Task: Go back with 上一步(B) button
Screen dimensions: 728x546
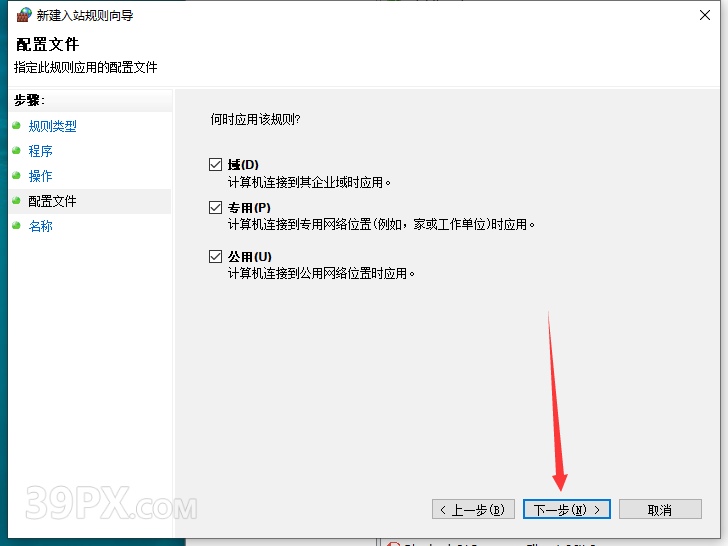Action: [x=474, y=510]
